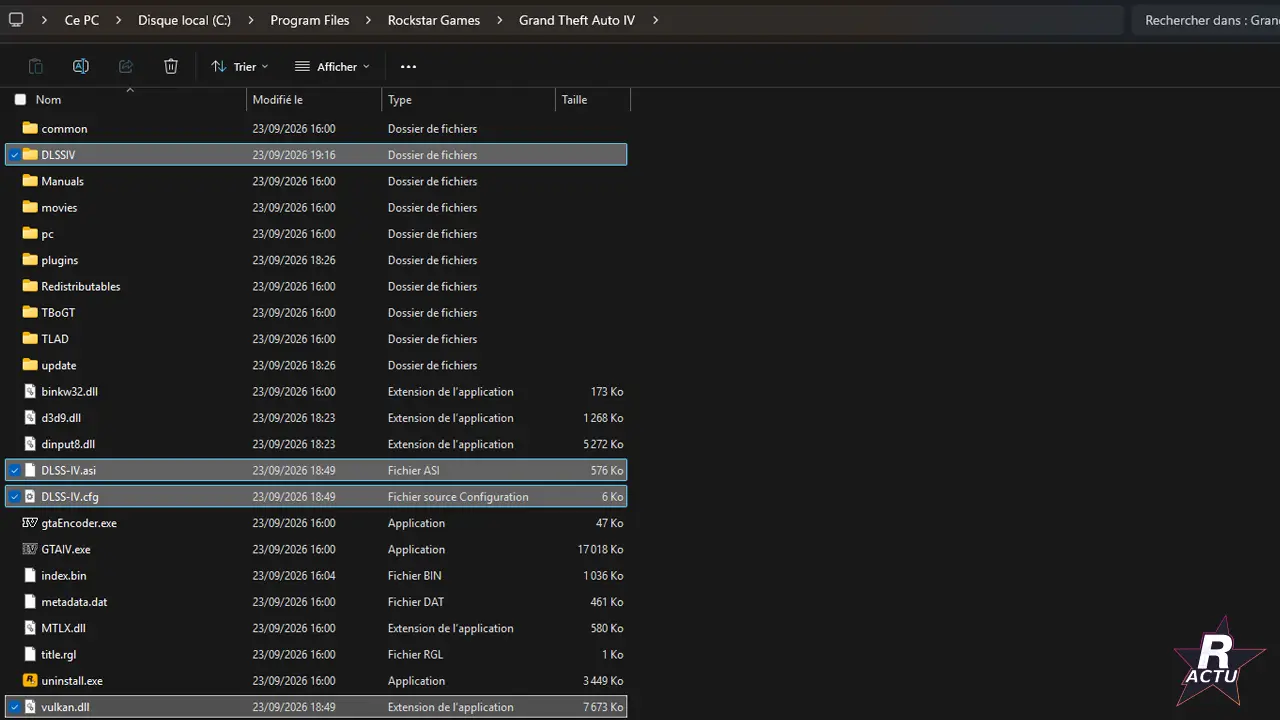The height and width of the screenshot is (720, 1280).
Task: Expand chevron after Program Files breadcrumb
Action: pyautogui.click(x=368, y=20)
